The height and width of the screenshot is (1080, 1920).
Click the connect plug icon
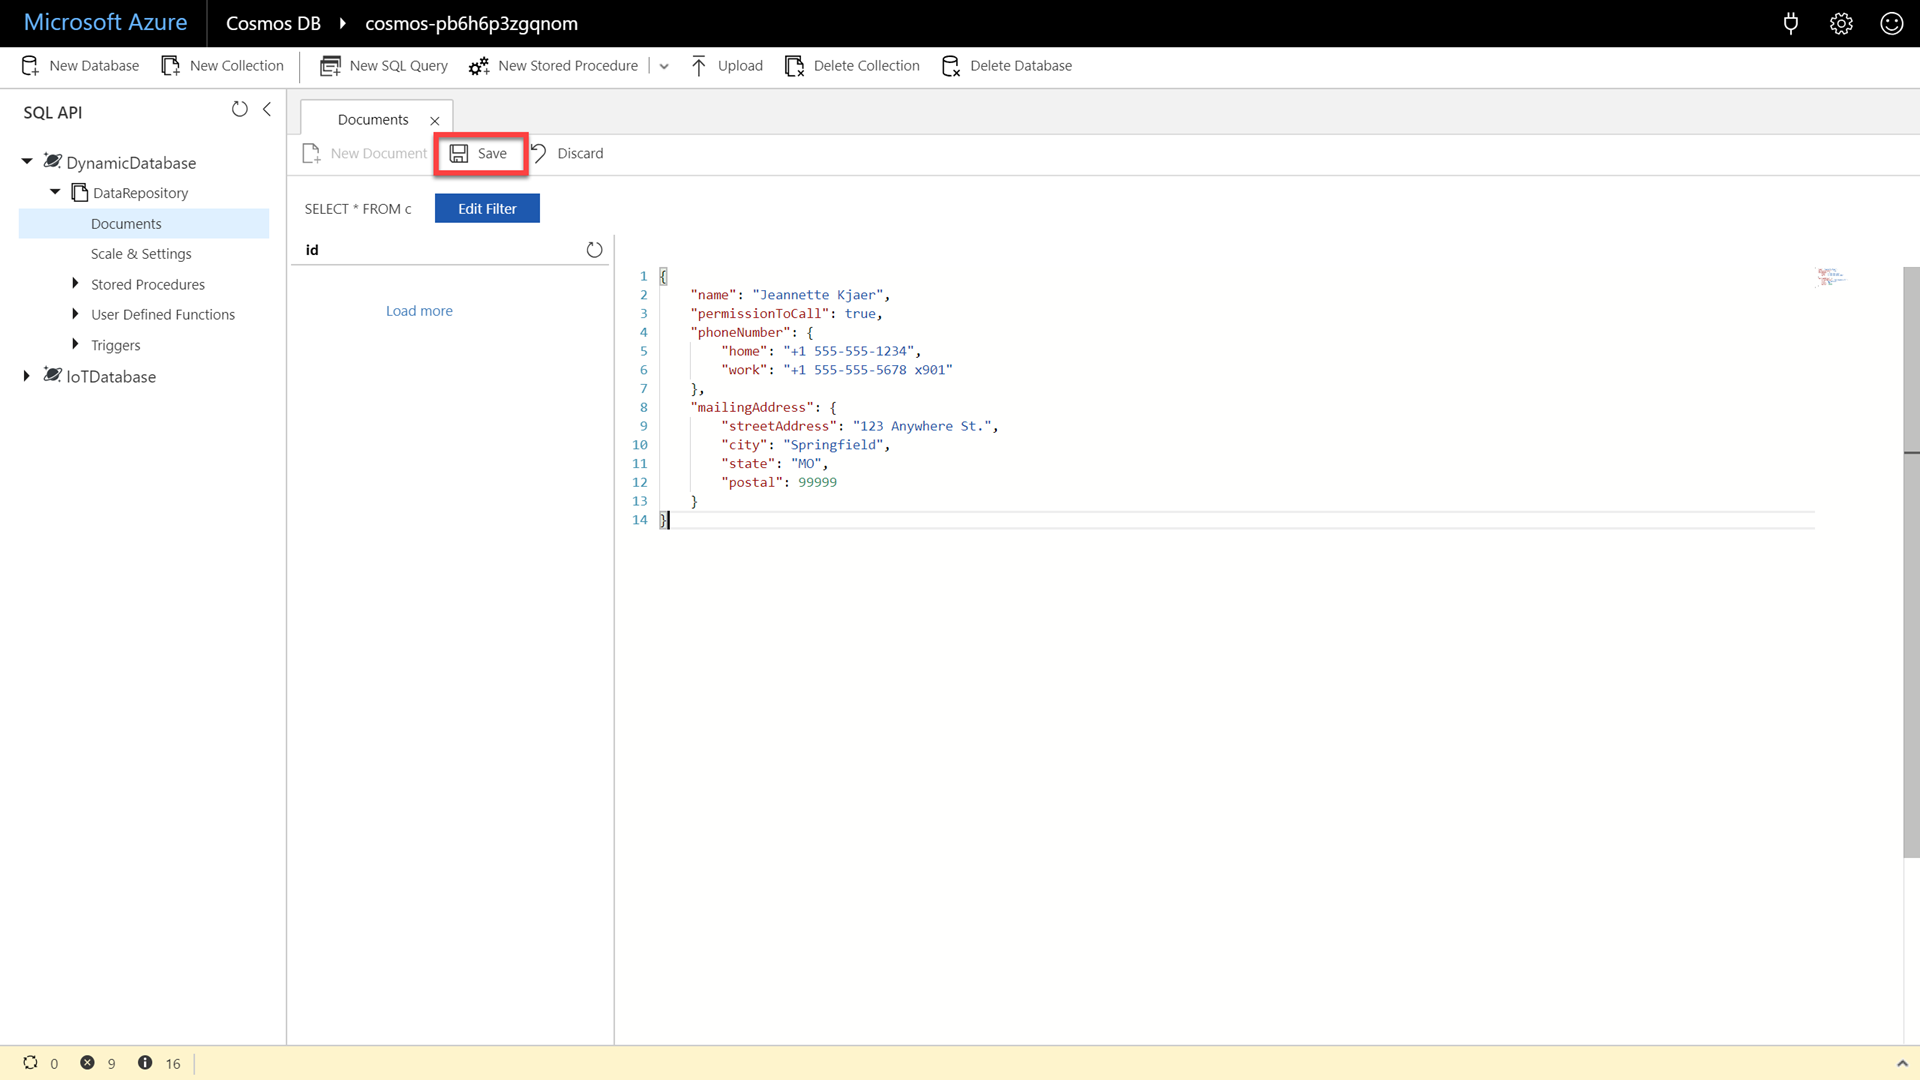click(x=1790, y=23)
